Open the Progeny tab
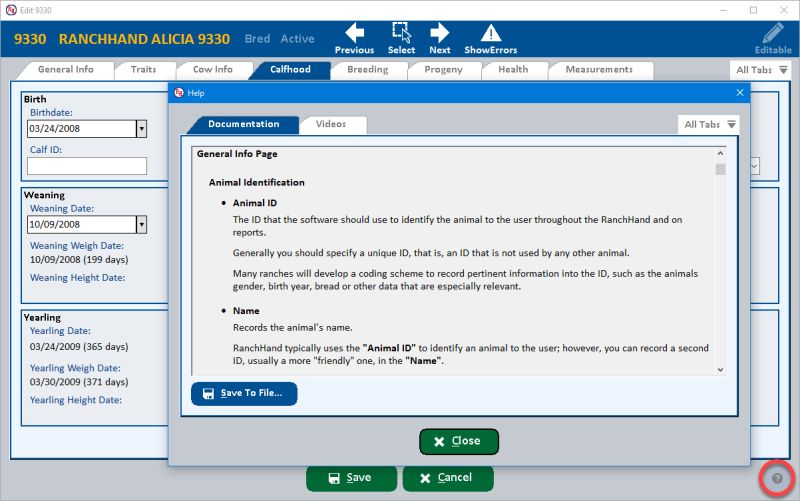The height and width of the screenshot is (501, 800). pos(443,70)
